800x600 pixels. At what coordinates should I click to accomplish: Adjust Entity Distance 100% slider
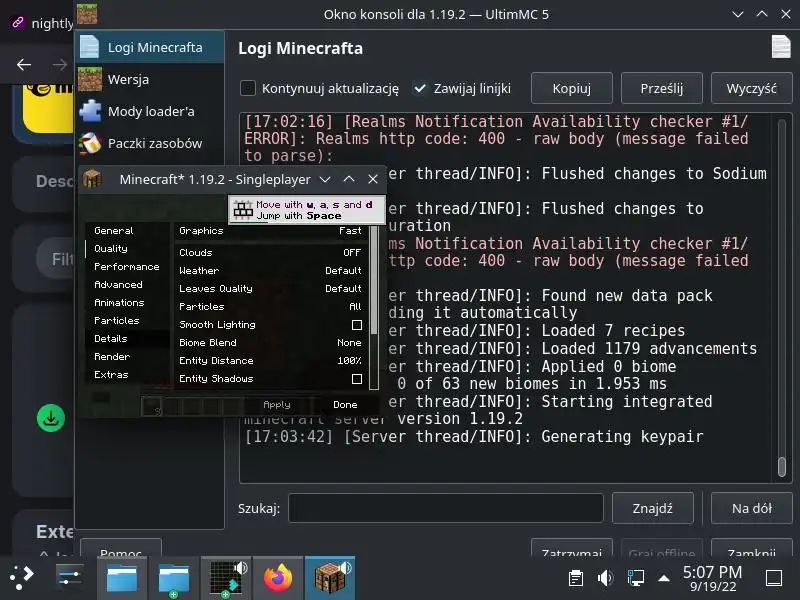(x=270, y=361)
